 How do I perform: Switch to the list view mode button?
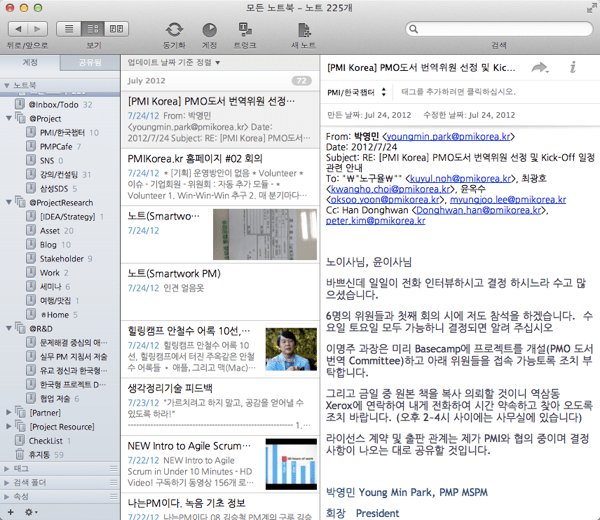pyautogui.click(x=69, y=30)
